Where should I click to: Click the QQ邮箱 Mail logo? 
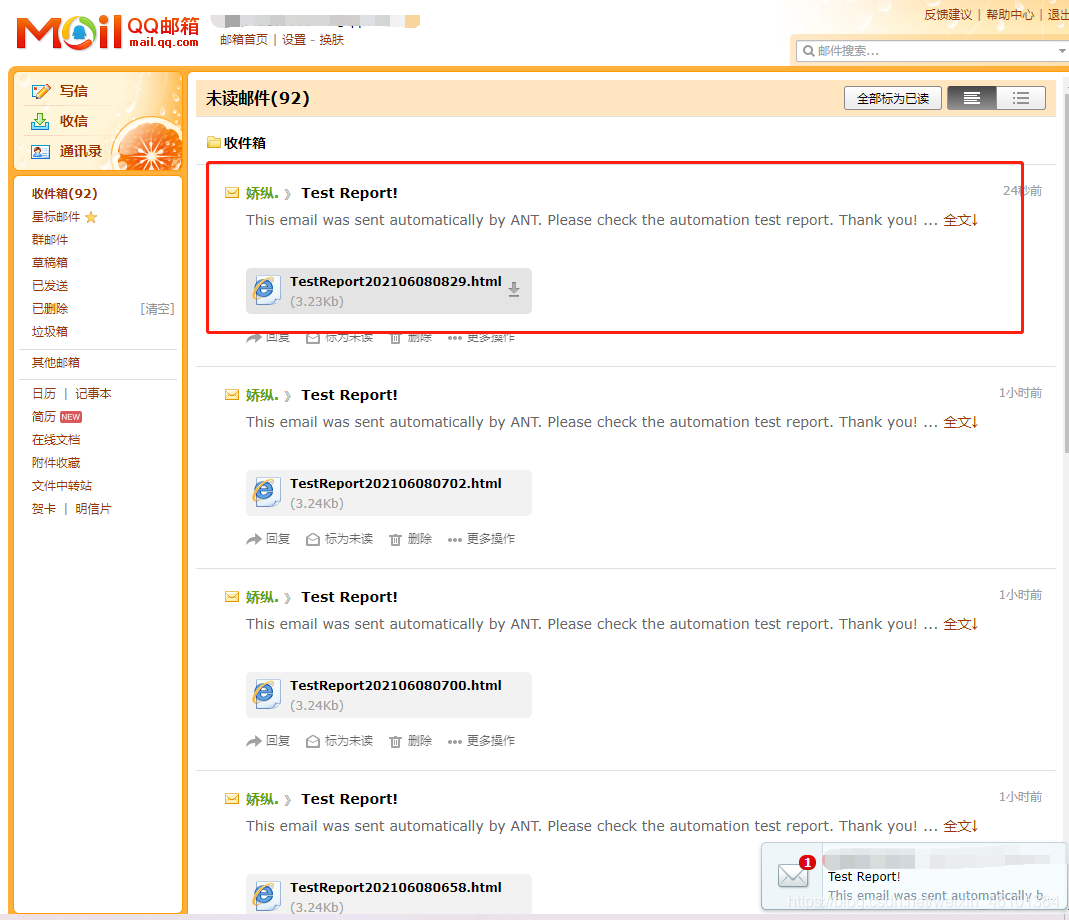click(108, 32)
